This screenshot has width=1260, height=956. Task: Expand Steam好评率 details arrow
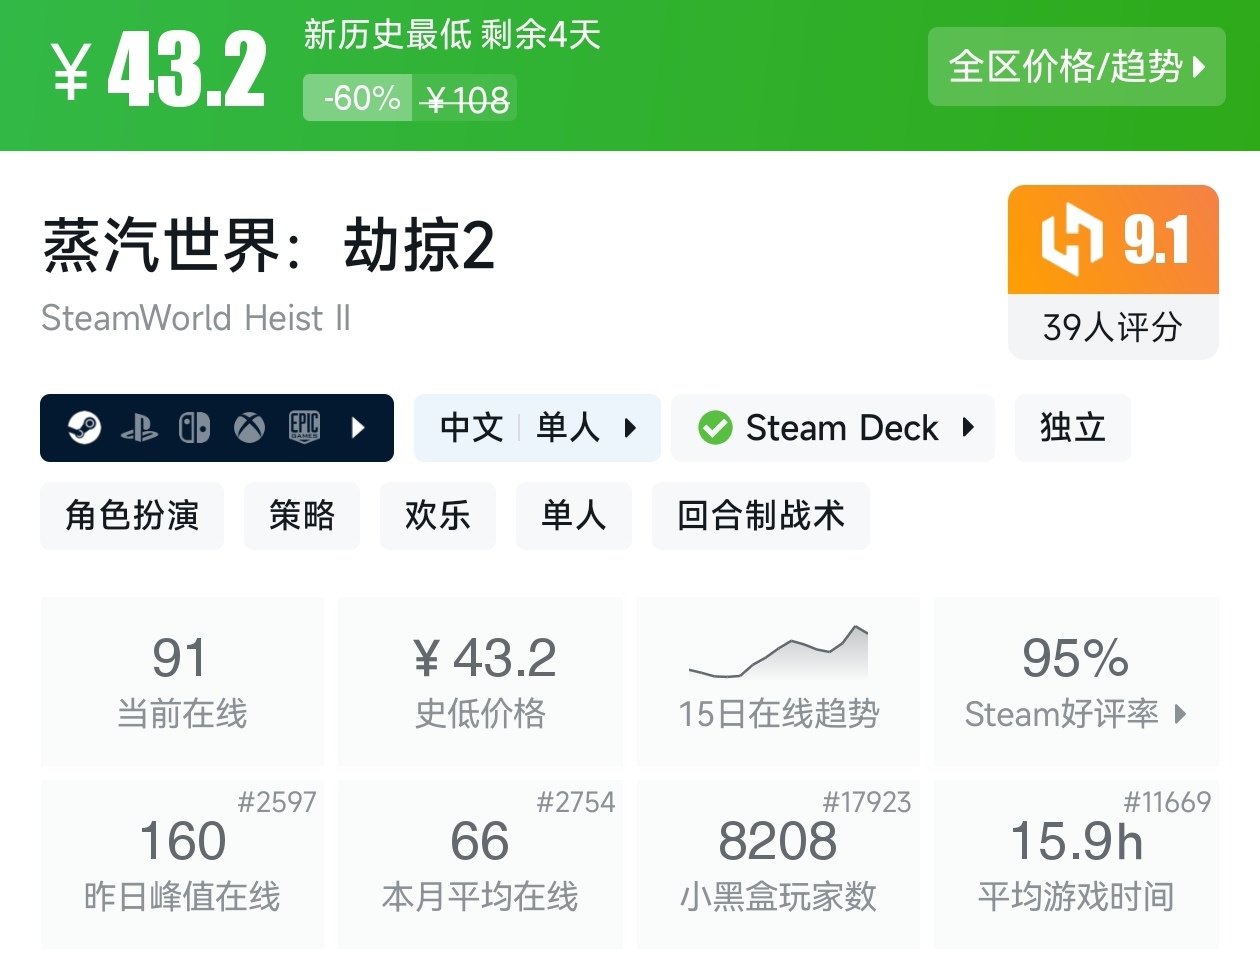click(x=1182, y=716)
